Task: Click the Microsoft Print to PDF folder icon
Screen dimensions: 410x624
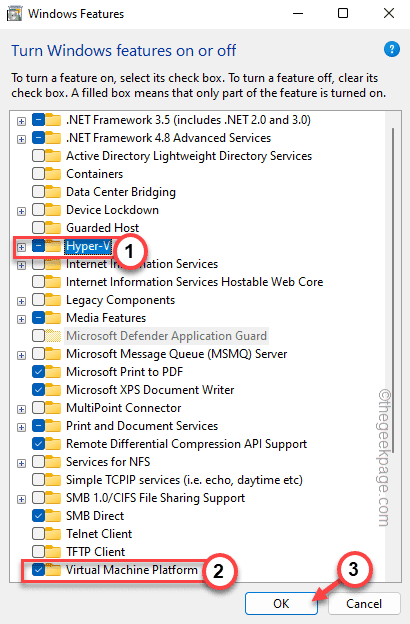Action: [x=53, y=372]
